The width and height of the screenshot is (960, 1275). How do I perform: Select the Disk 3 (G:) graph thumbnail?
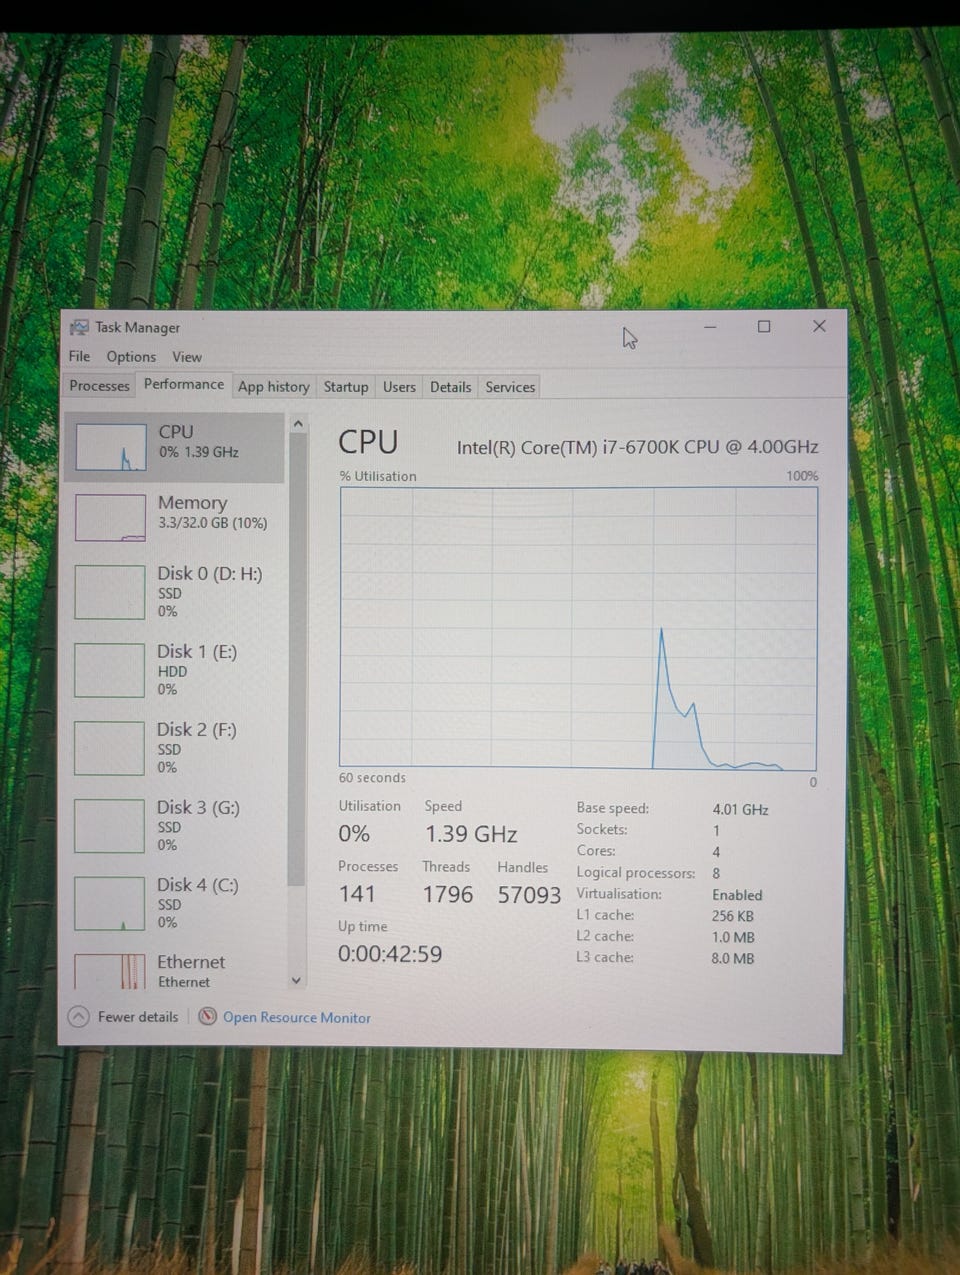tap(110, 826)
